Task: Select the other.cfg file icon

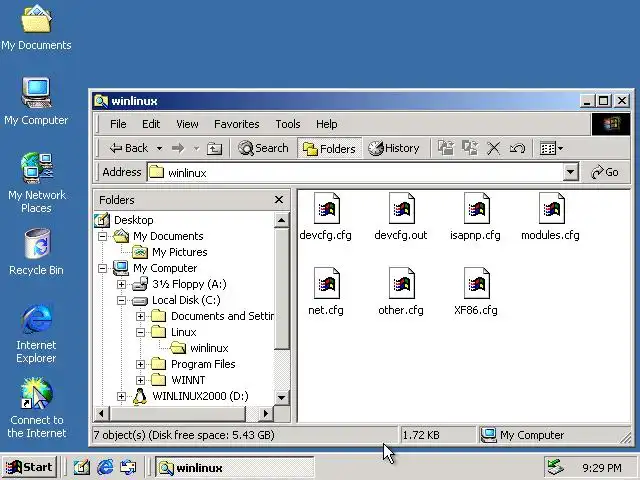Action: [402, 283]
